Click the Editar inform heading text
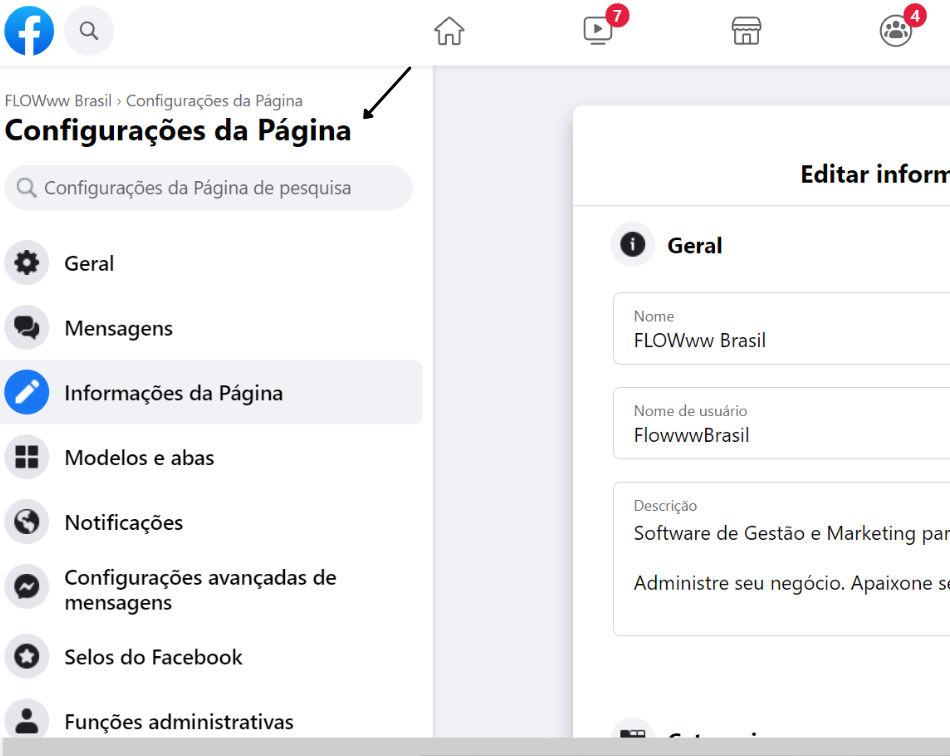950x756 pixels. pyautogui.click(x=875, y=174)
